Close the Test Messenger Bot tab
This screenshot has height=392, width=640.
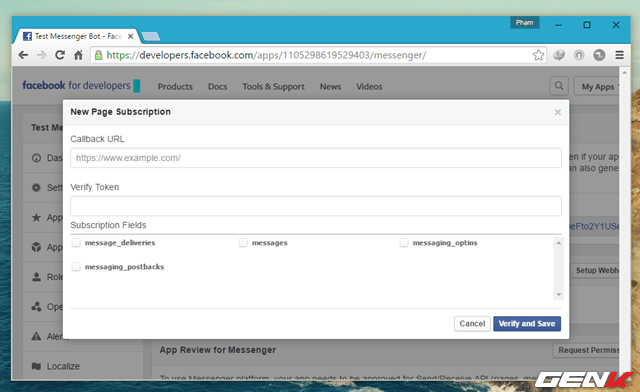pyautogui.click(x=131, y=36)
